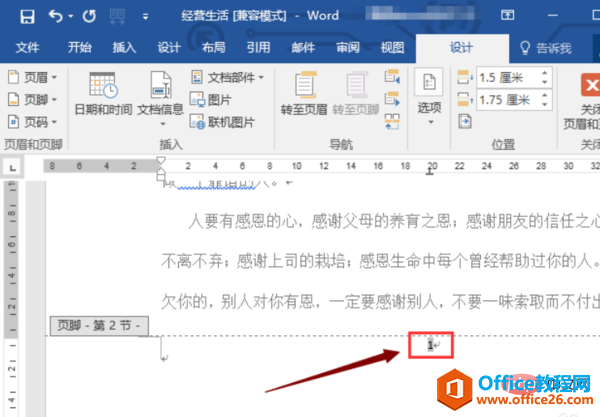The image size is (600, 417).
Task: Open Customize Quick Access Toolbar dropdown
Action: click(x=145, y=16)
